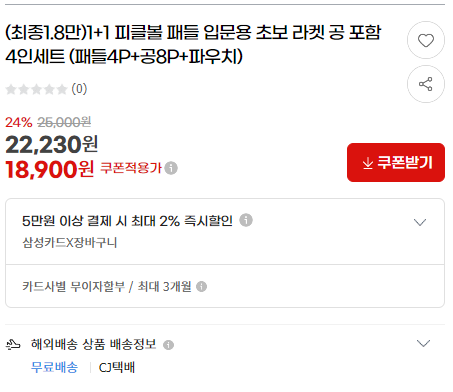Open the star rating reviews (0)
Screen dimensions: 453x392
(x=46, y=89)
